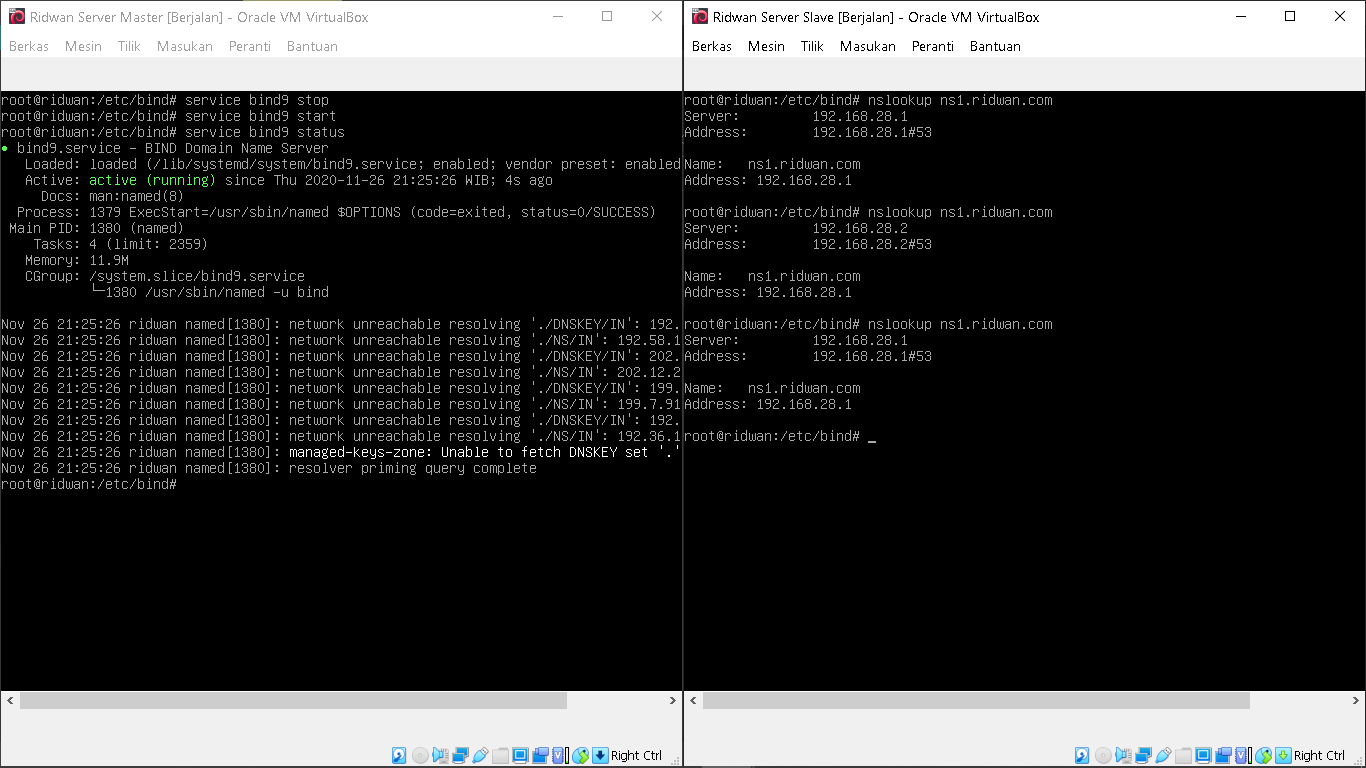The width and height of the screenshot is (1366, 768).
Task: Click the optical disk icon in Master status bar
Action: [x=420, y=755]
